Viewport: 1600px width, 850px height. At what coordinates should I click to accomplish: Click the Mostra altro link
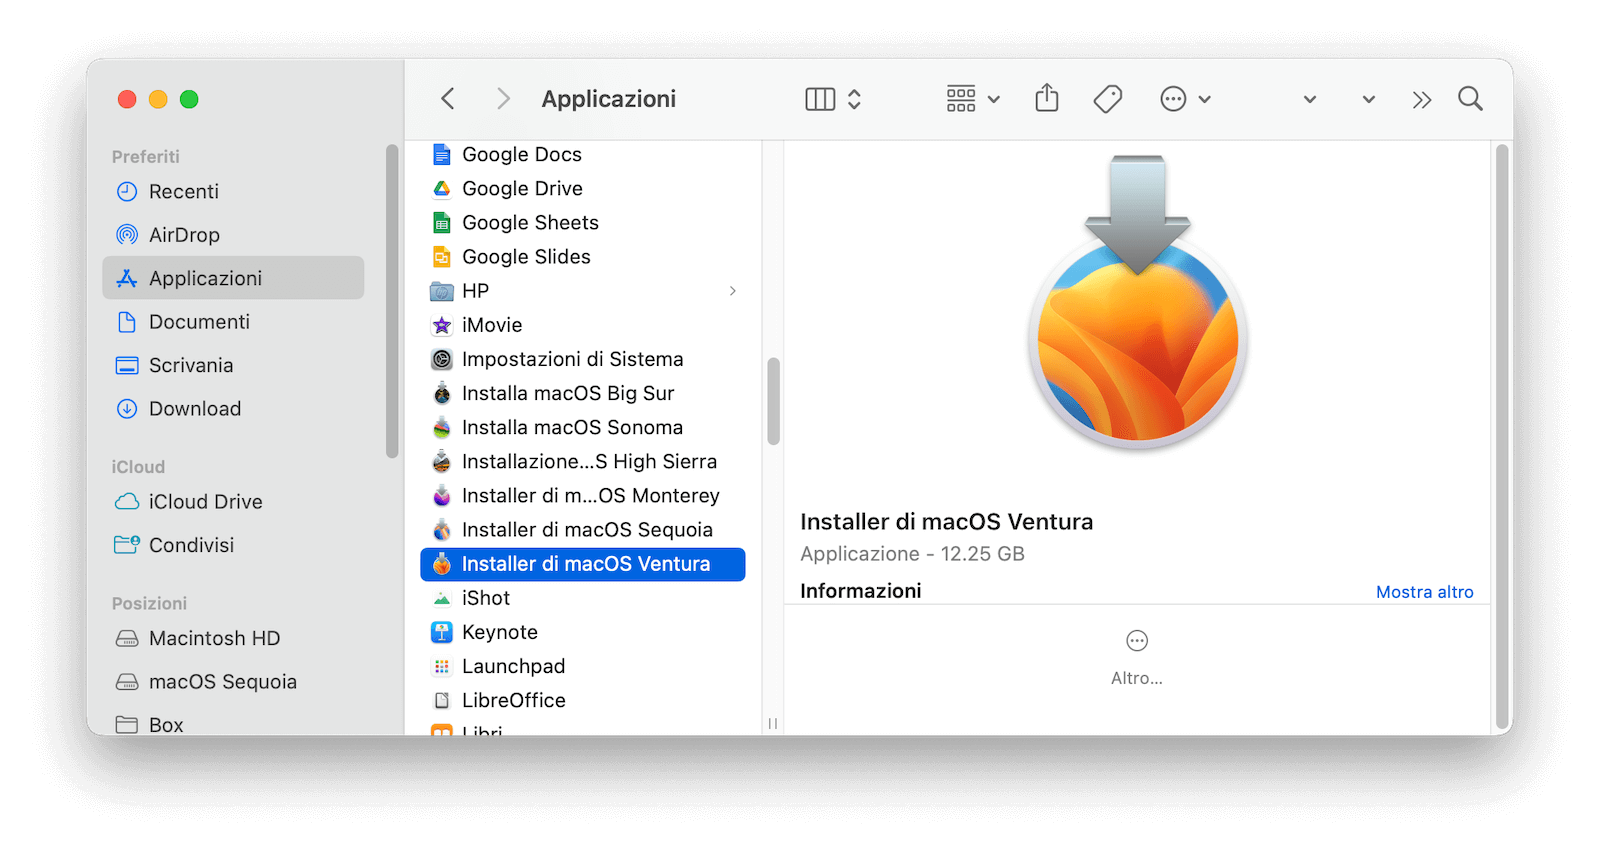tap(1424, 592)
